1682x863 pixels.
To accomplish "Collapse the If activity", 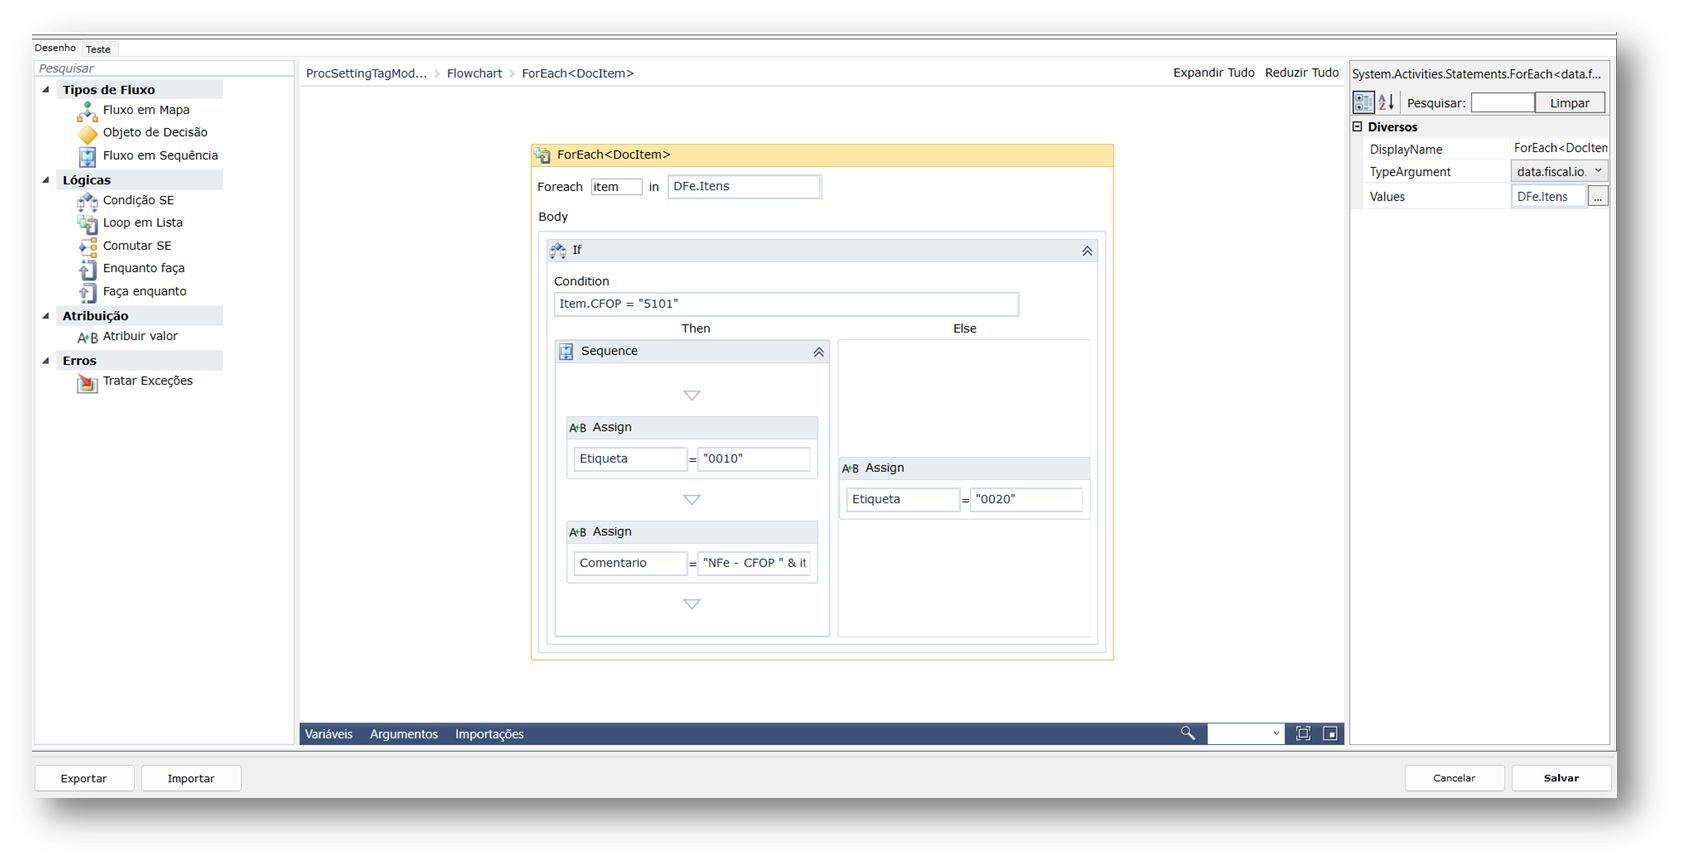I will click(x=1087, y=251).
